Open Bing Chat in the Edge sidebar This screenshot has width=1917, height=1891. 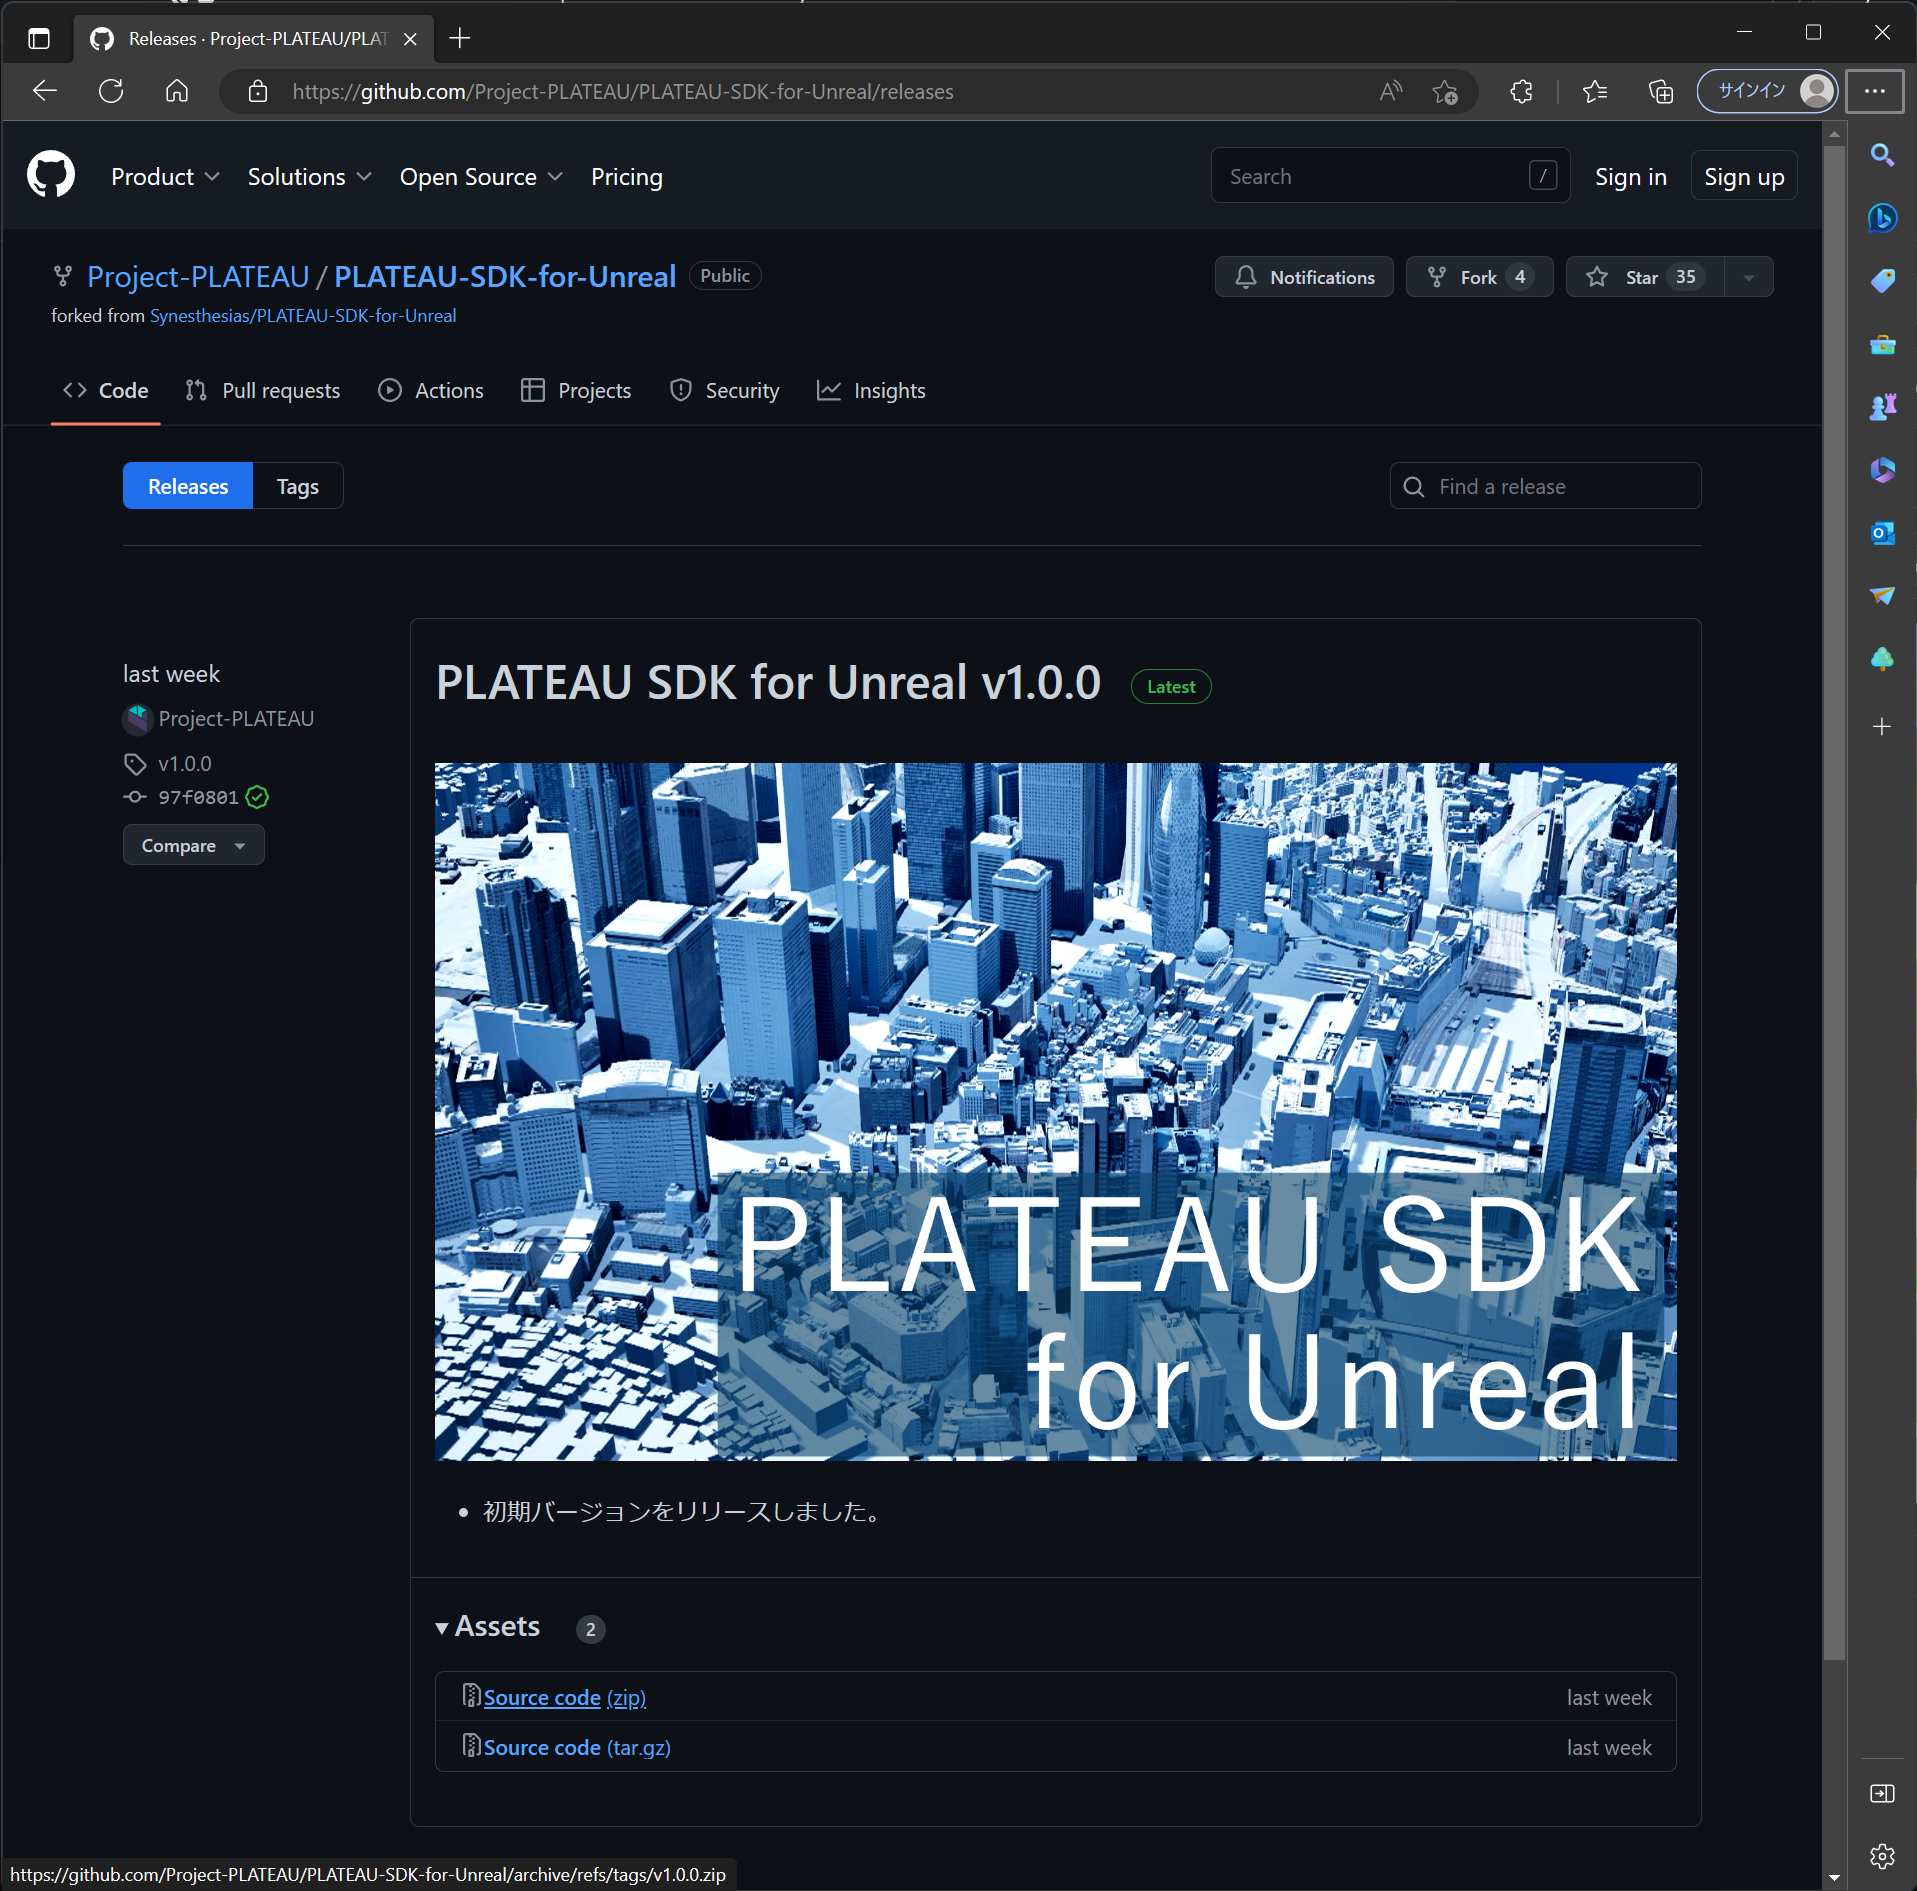pyautogui.click(x=1883, y=218)
